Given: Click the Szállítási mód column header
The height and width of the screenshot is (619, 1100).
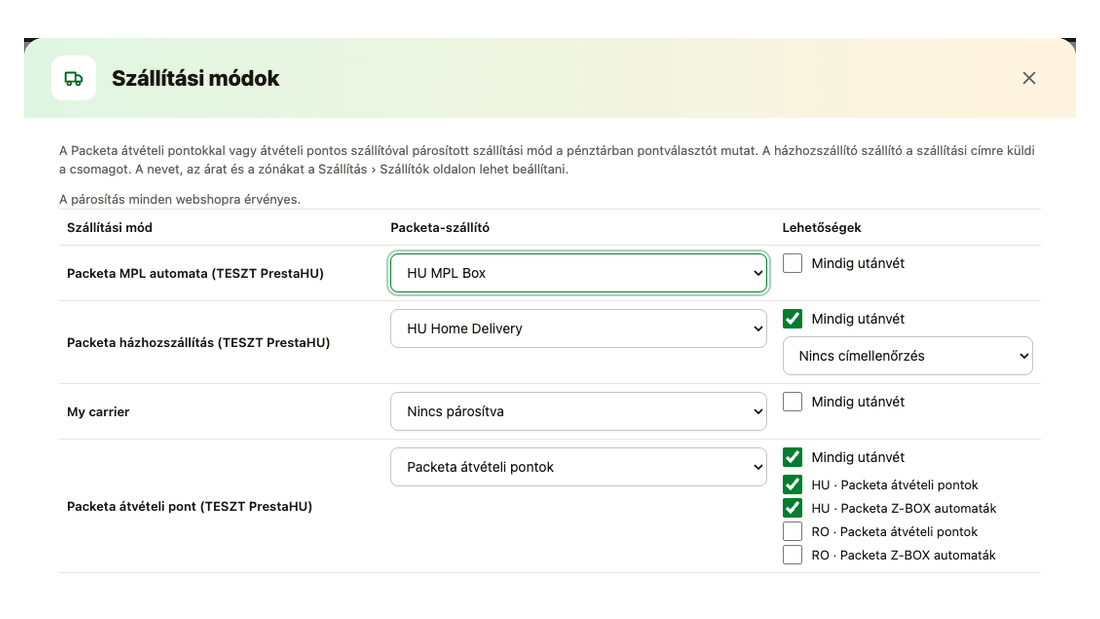Looking at the screenshot, I should [x=109, y=227].
